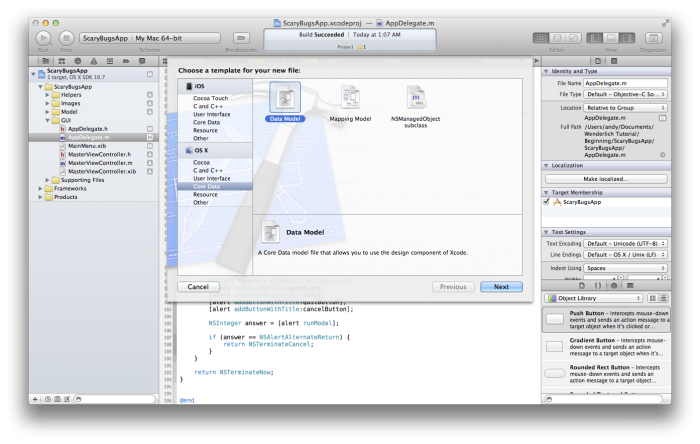Select AppDelegate.h in the navigator
Image resolution: width=700 pixels, height=444 pixels.
(88, 129)
